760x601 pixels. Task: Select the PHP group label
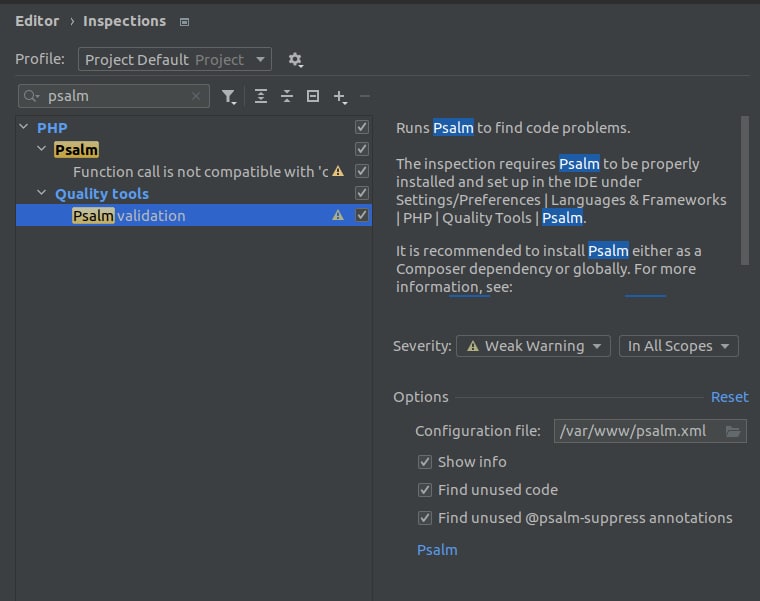pos(52,128)
